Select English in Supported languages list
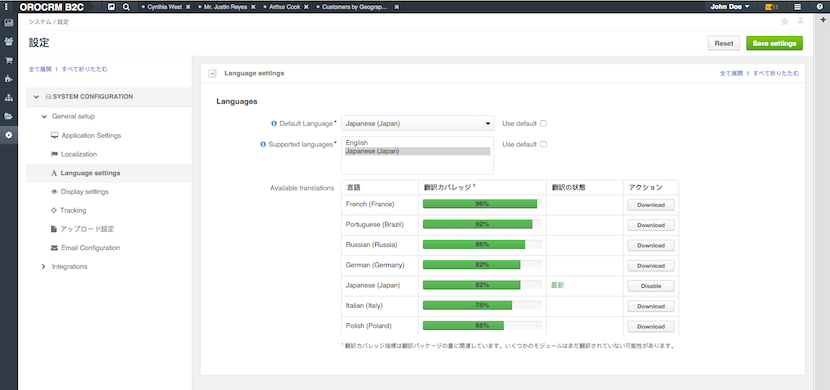Screen dimensions: 830x390 click(417, 143)
